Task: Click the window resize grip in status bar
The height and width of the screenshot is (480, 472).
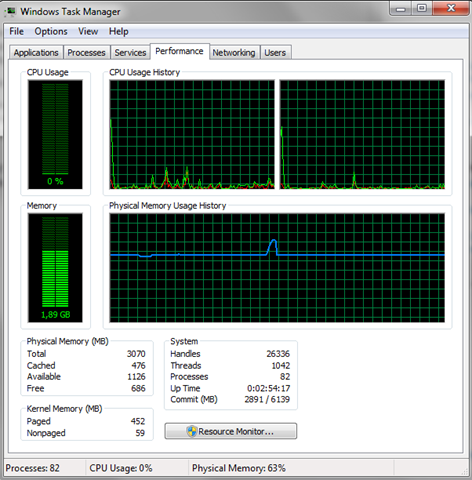Action: coord(464,471)
